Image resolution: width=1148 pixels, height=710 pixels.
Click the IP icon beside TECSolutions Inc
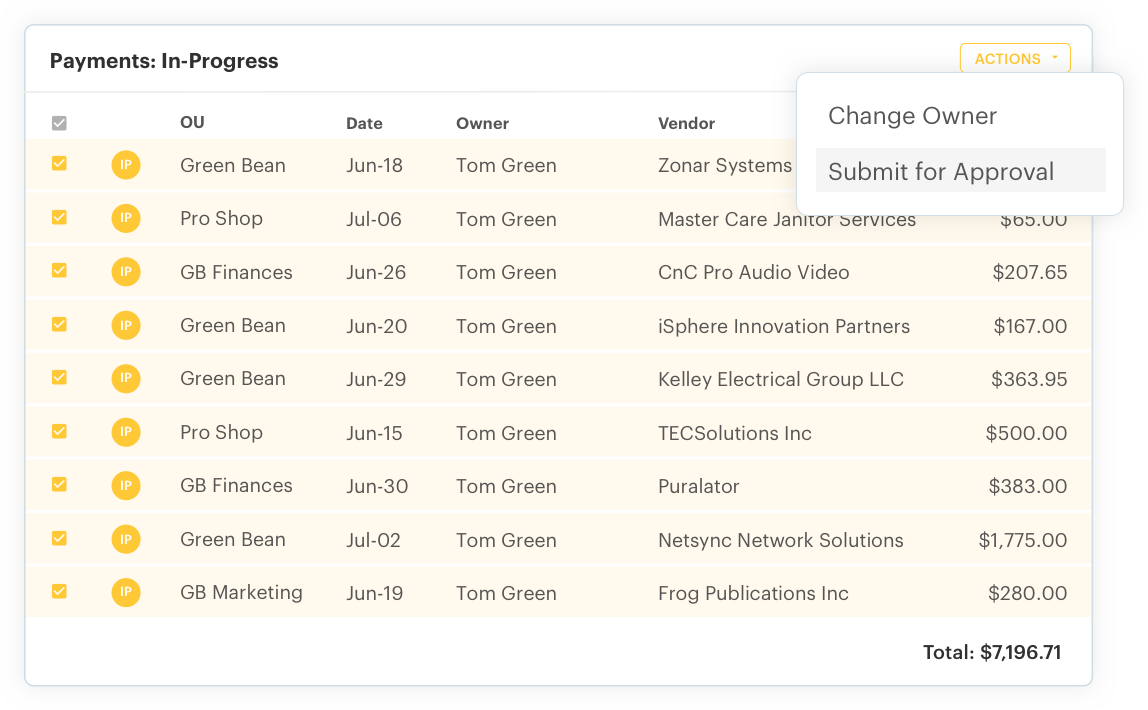tap(126, 432)
